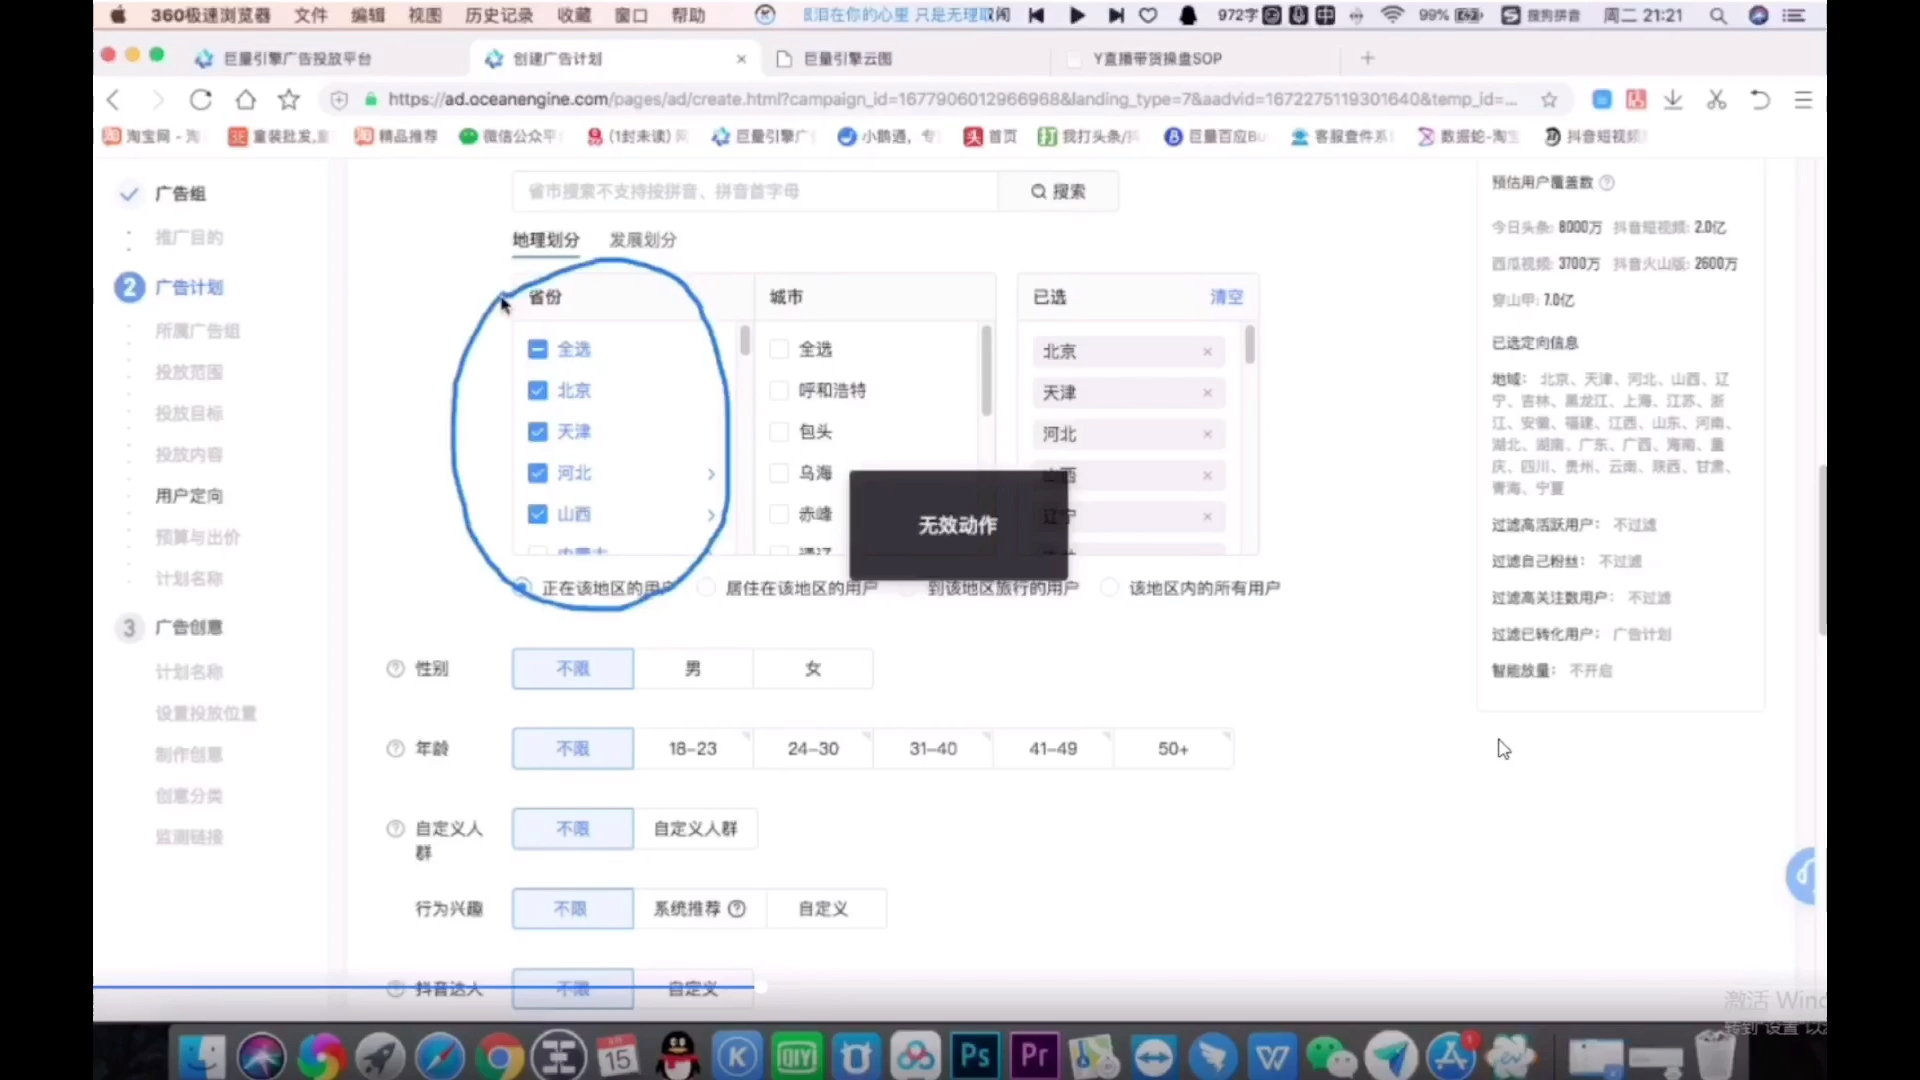This screenshot has height=1080, width=1920.
Task: Switch to 发展划分 tab
Action: pyautogui.click(x=642, y=239)
